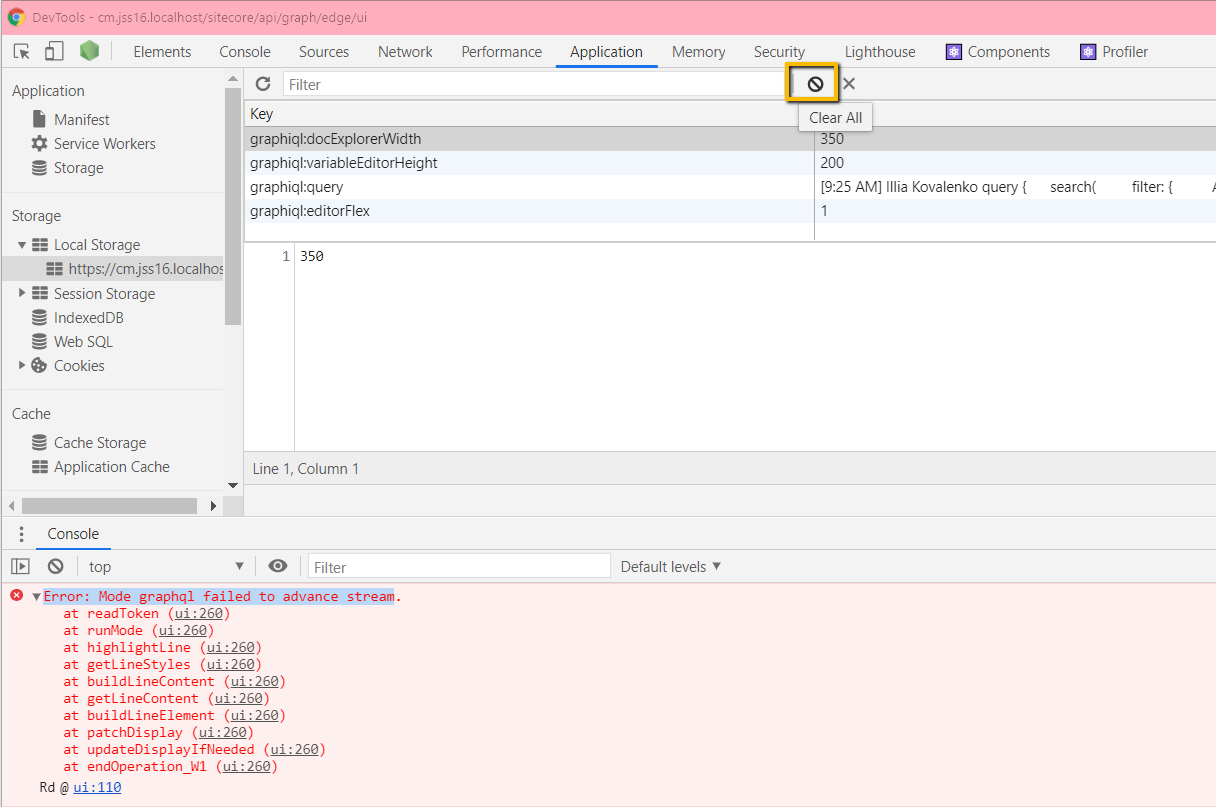Click the Clear All storage icon
Screen dimensions: 1216x807
tap(815, 84)
